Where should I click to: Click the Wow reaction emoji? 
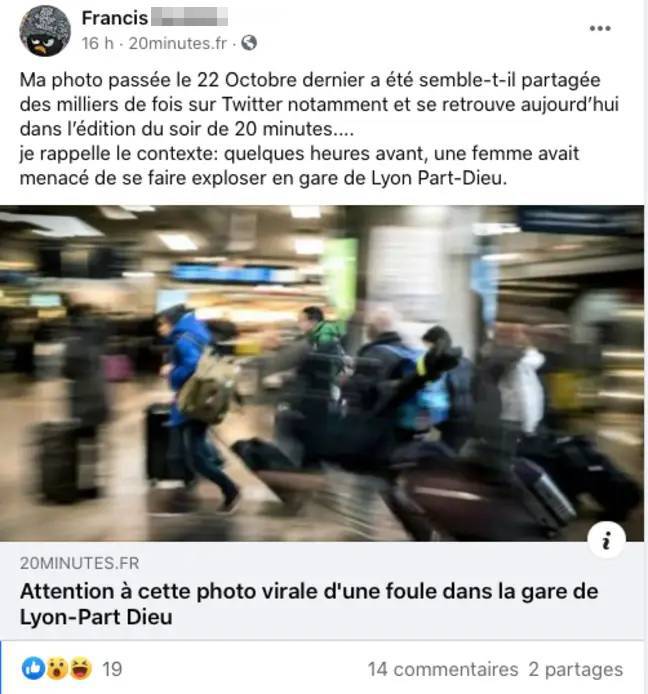(x=57, y=668)
